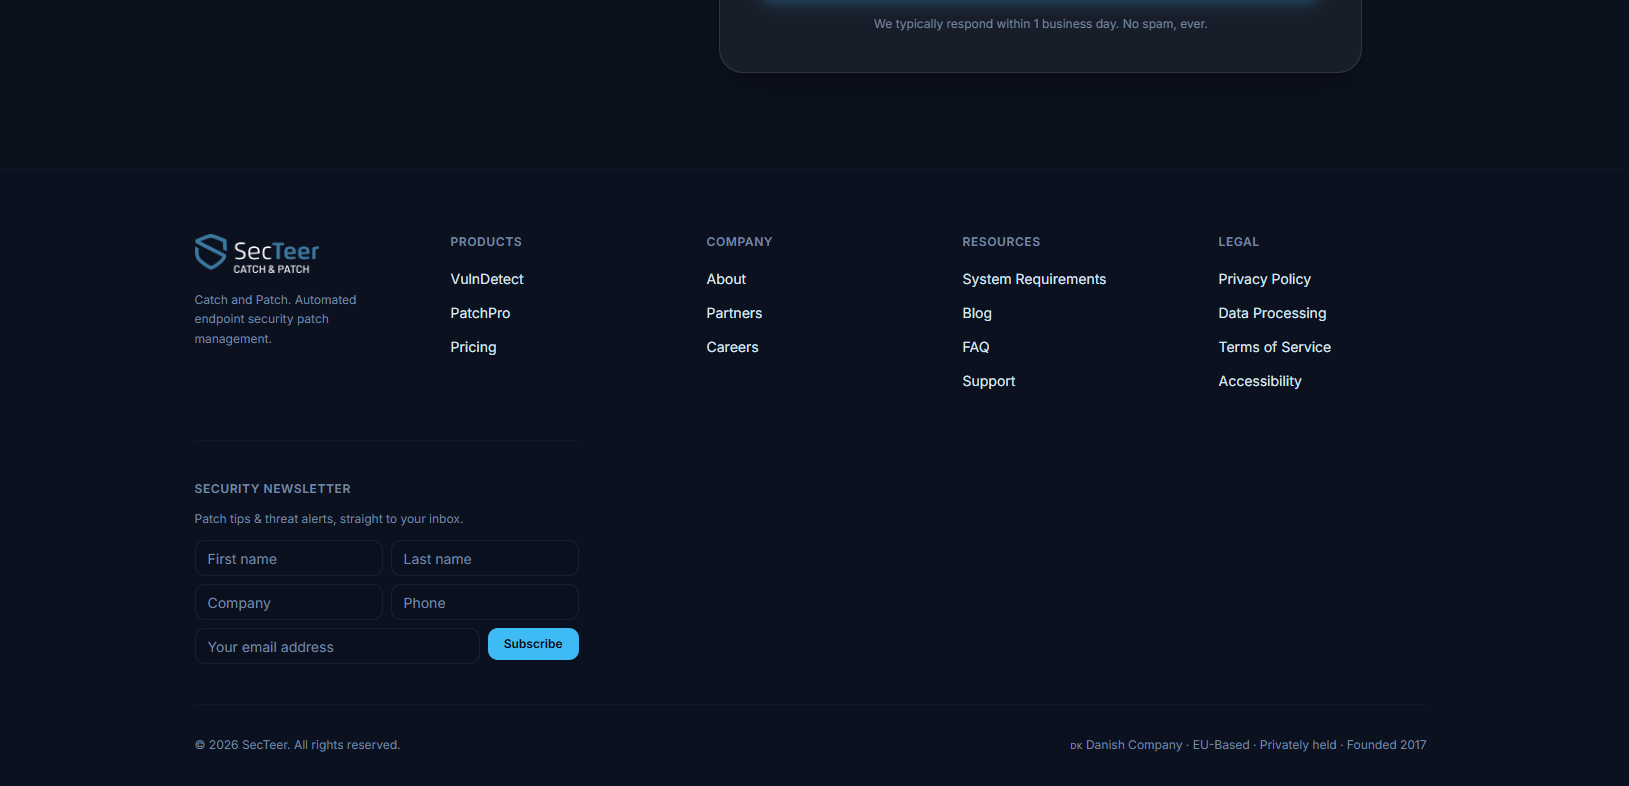Subscribe to the security newsletter
1629x786 pixels.
pos(533,644)
